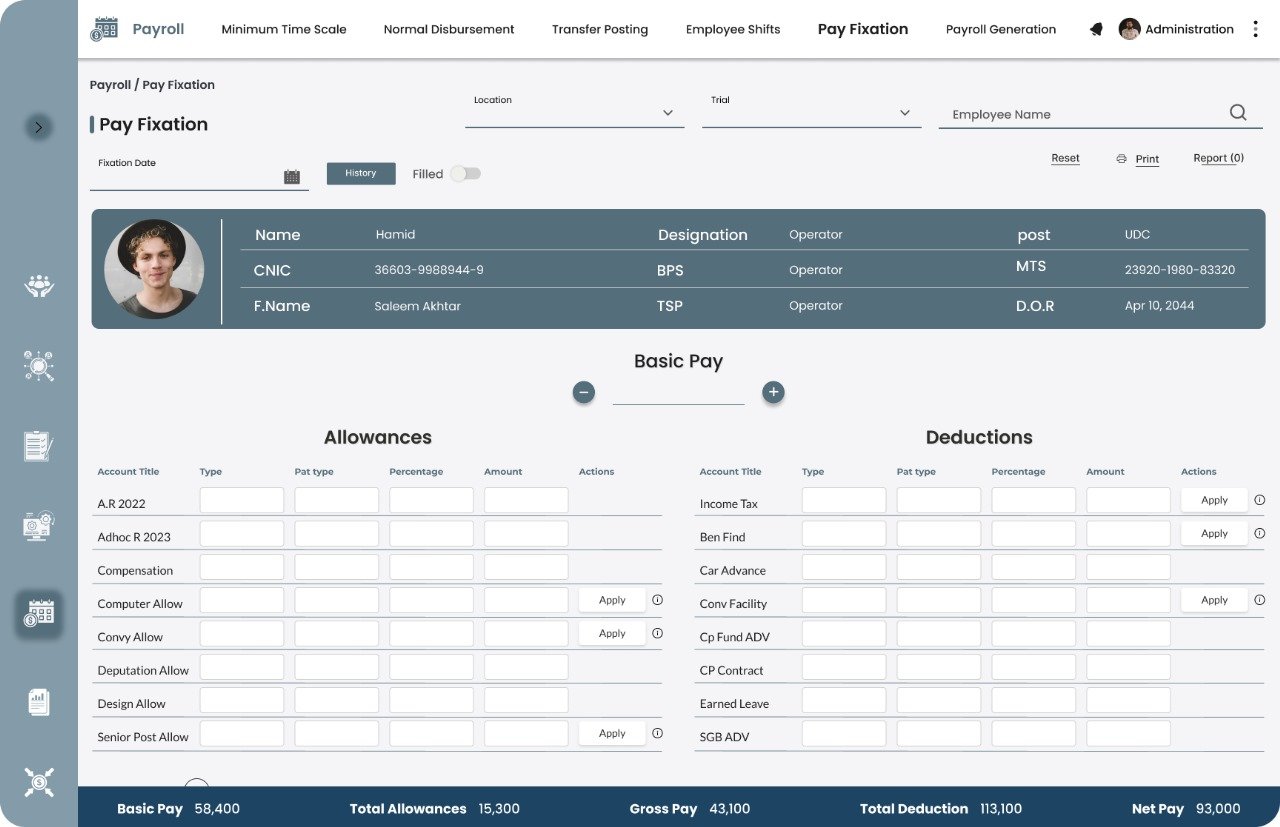Click Cp Fund ADV Amount field
This screenshot has height=827, width=1280.
pyautogui.click(x=1128, y=633)
